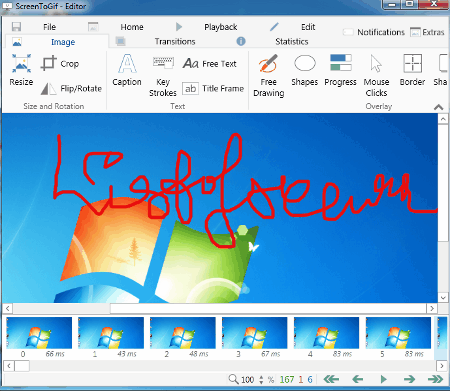The height and width of the screenshot is (391, 450).
Task: Add a Progress overlay
Action: (x=340, y=71)
